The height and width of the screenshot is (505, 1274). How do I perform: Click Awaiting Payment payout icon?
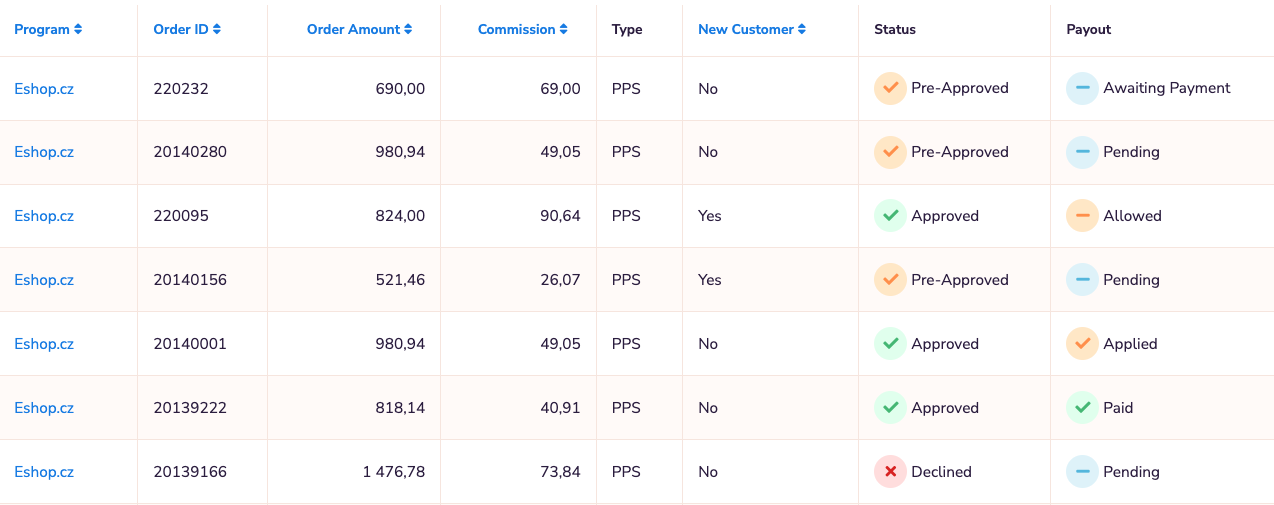(x=1082, y=88)
